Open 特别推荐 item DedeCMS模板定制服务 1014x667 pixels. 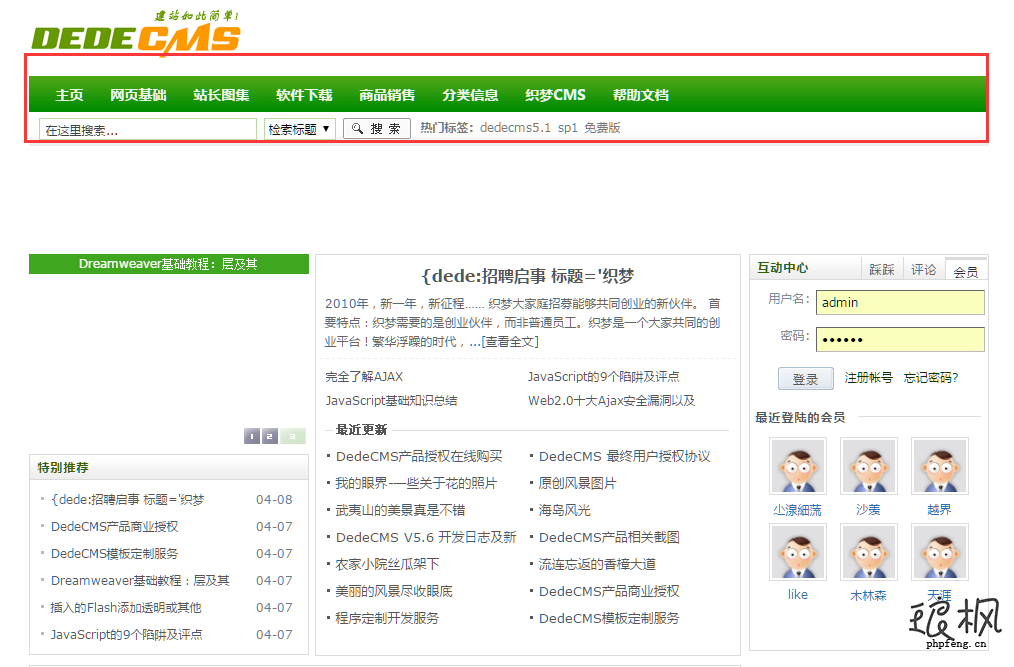[114, 554]
